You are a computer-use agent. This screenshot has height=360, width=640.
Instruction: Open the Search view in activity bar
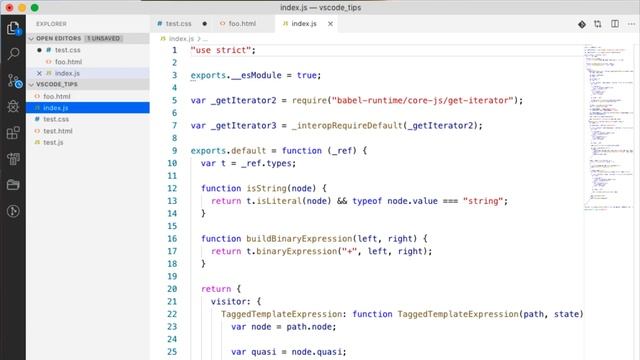(x=13, y=53)
